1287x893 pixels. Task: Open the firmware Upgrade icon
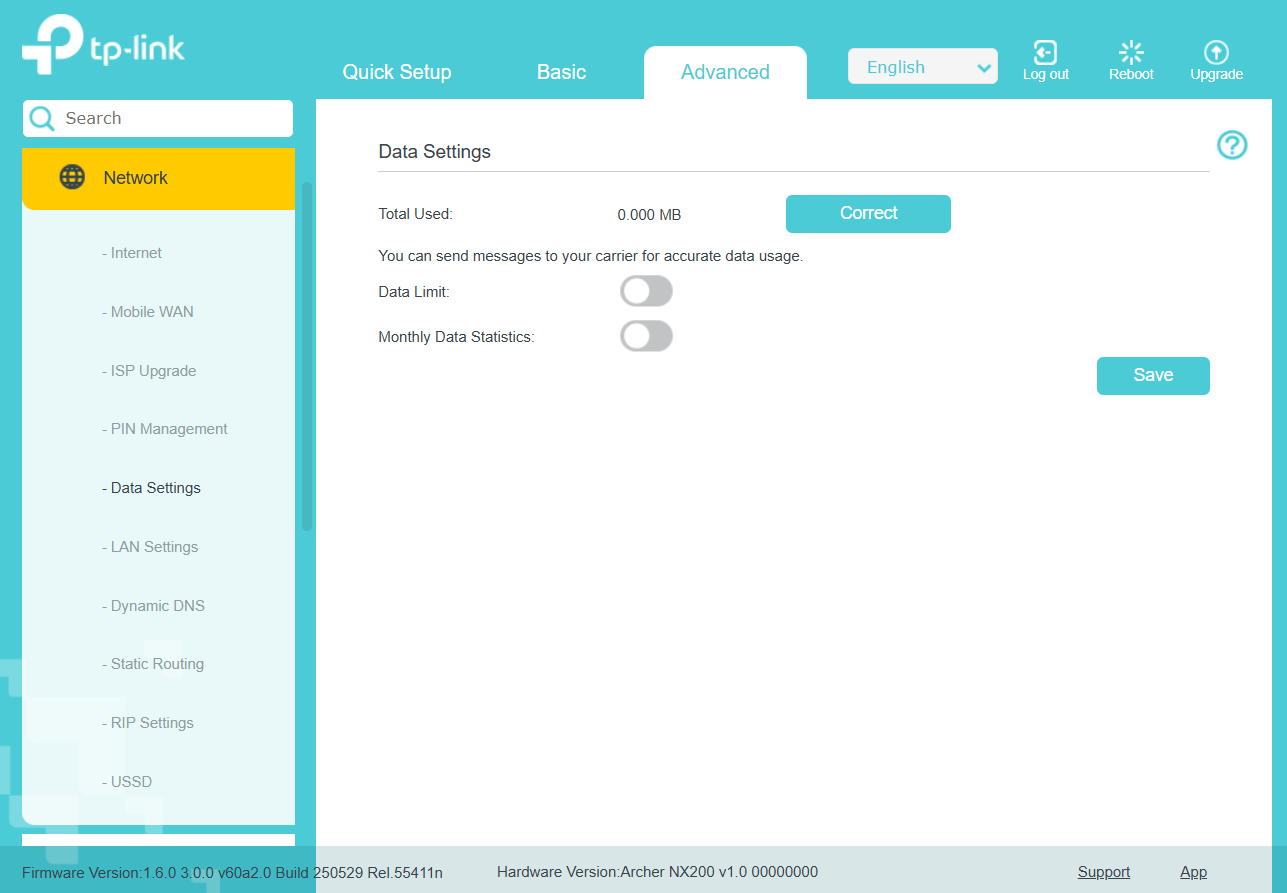point(1216,53)
